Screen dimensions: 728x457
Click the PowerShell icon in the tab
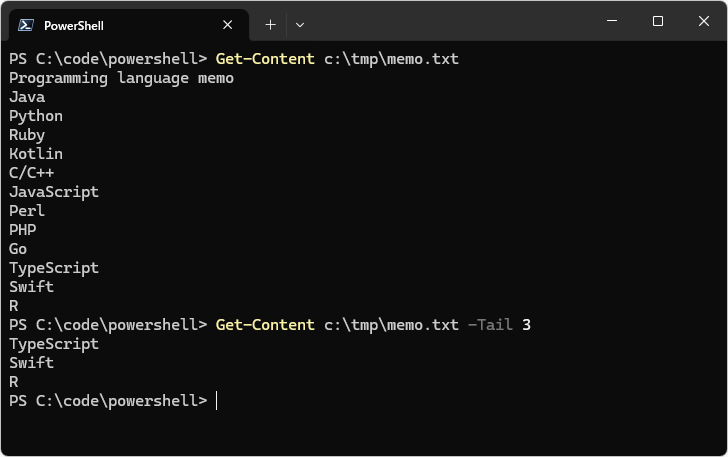pos(26,25)
